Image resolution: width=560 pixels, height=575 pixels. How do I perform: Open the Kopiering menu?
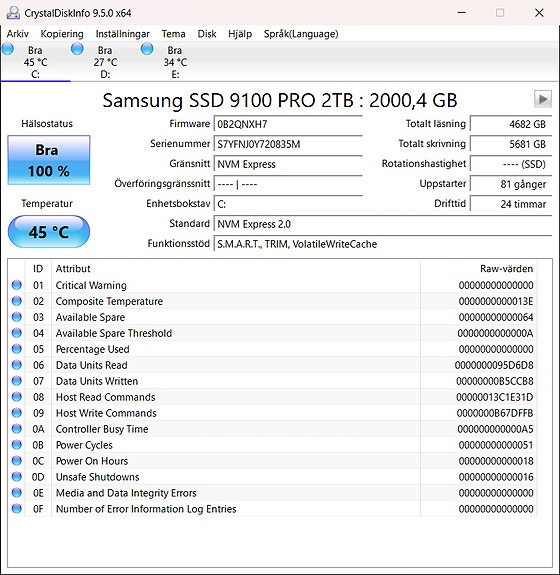pos(62,34)
